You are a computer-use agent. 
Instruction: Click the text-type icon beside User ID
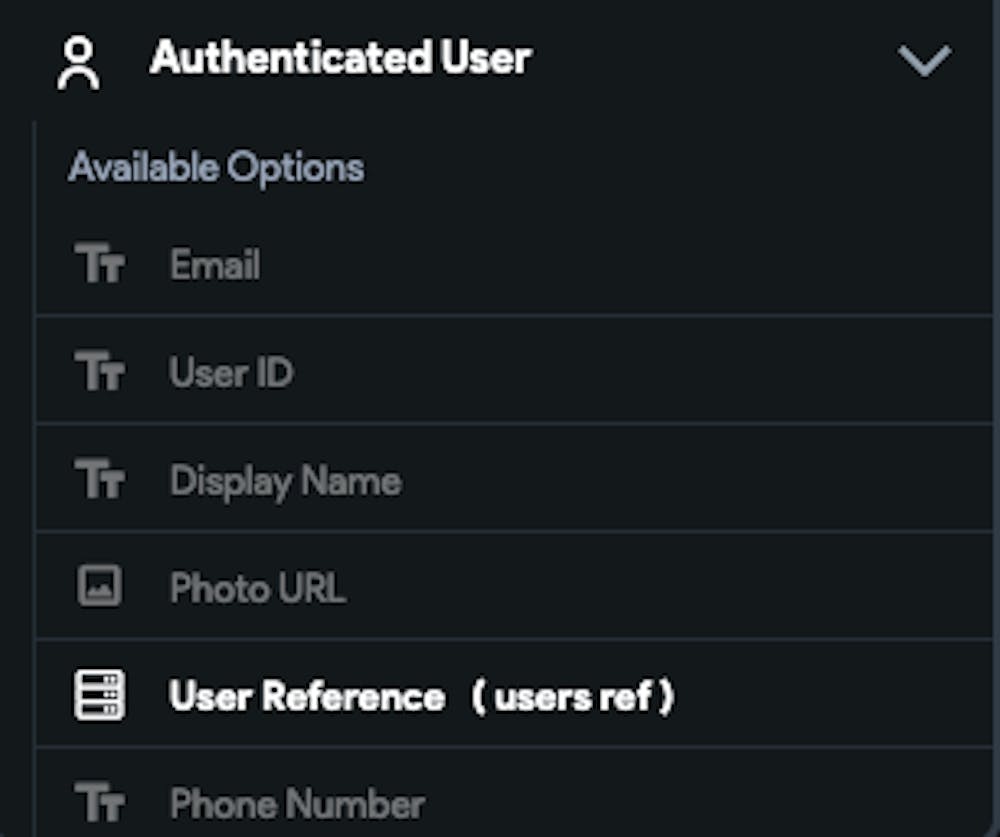click(x=100, y=373)
